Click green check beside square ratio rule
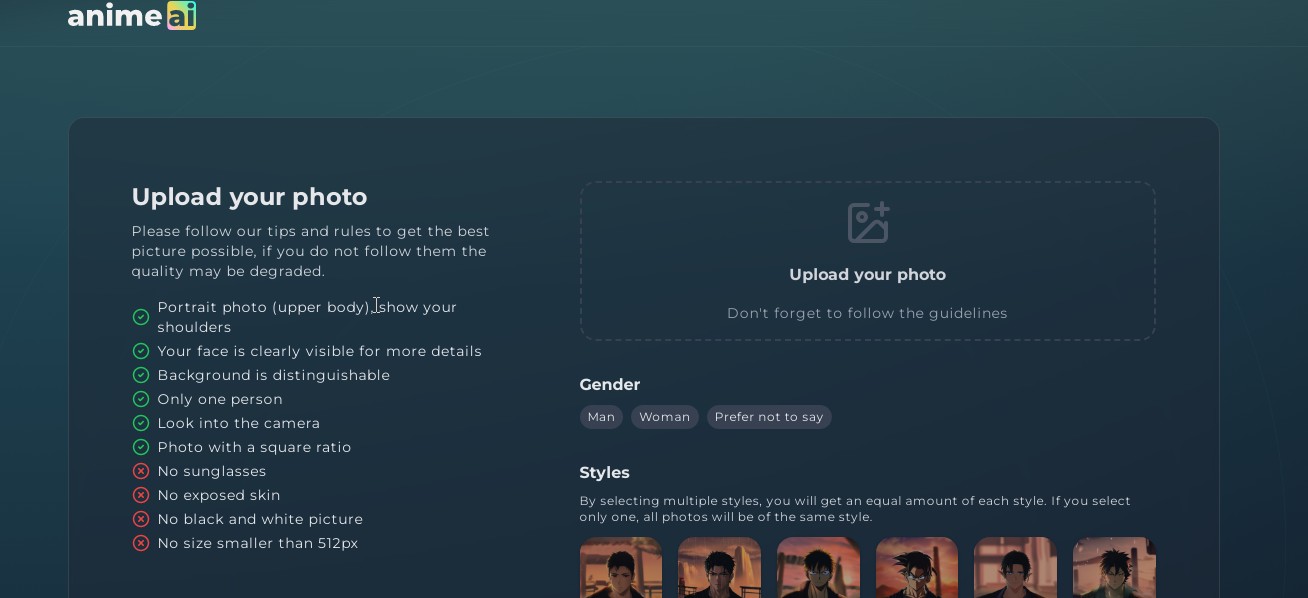 (x=141, y=447)
